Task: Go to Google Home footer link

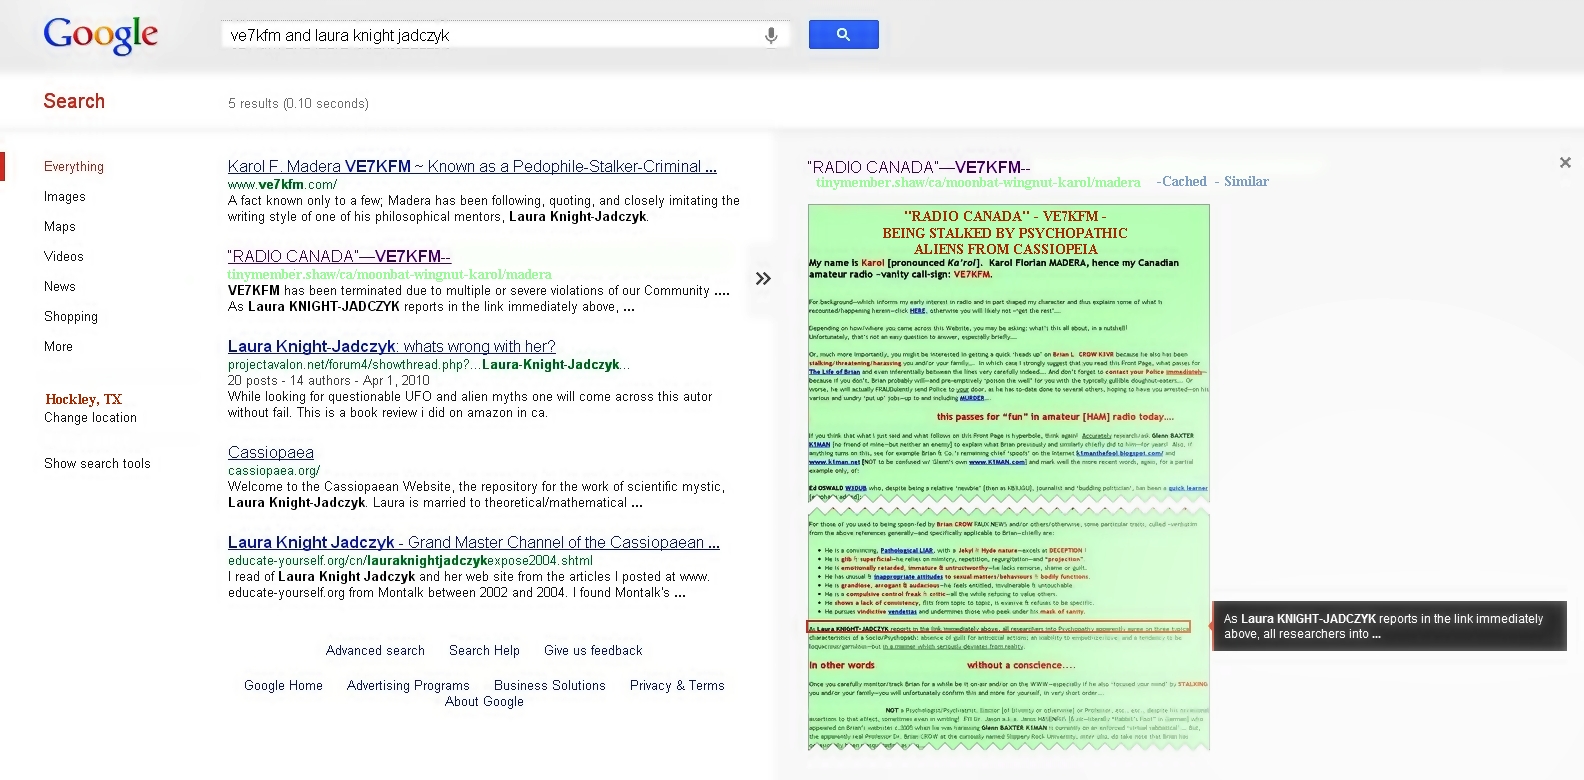Action: coord(283,686)
